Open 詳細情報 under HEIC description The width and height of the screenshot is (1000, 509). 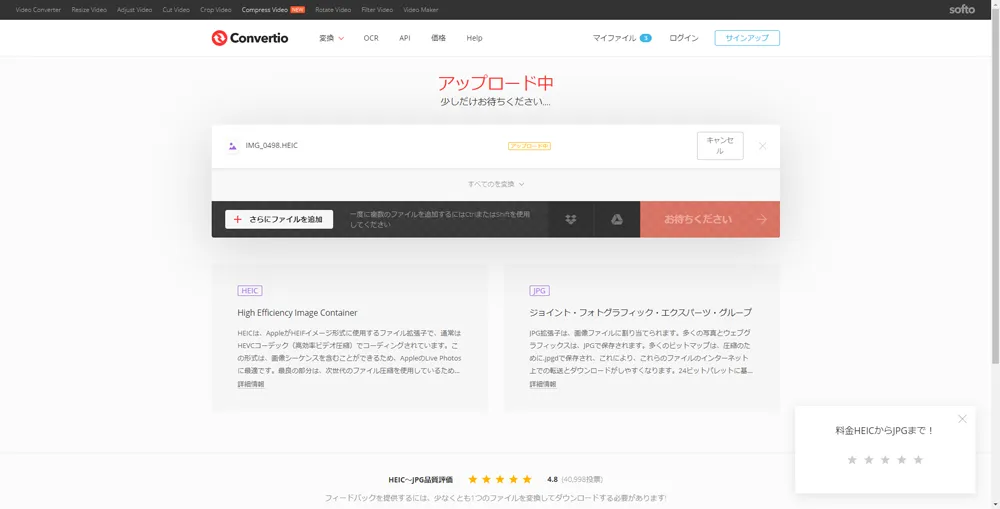(251, 385)
